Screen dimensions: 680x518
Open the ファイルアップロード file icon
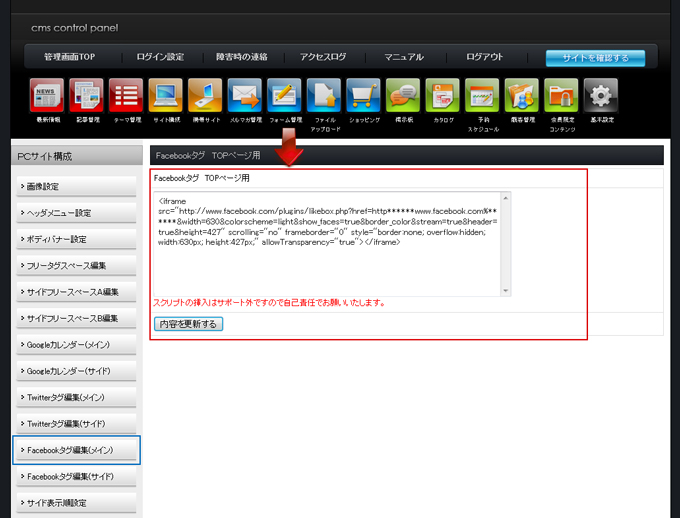click(324, 96)
